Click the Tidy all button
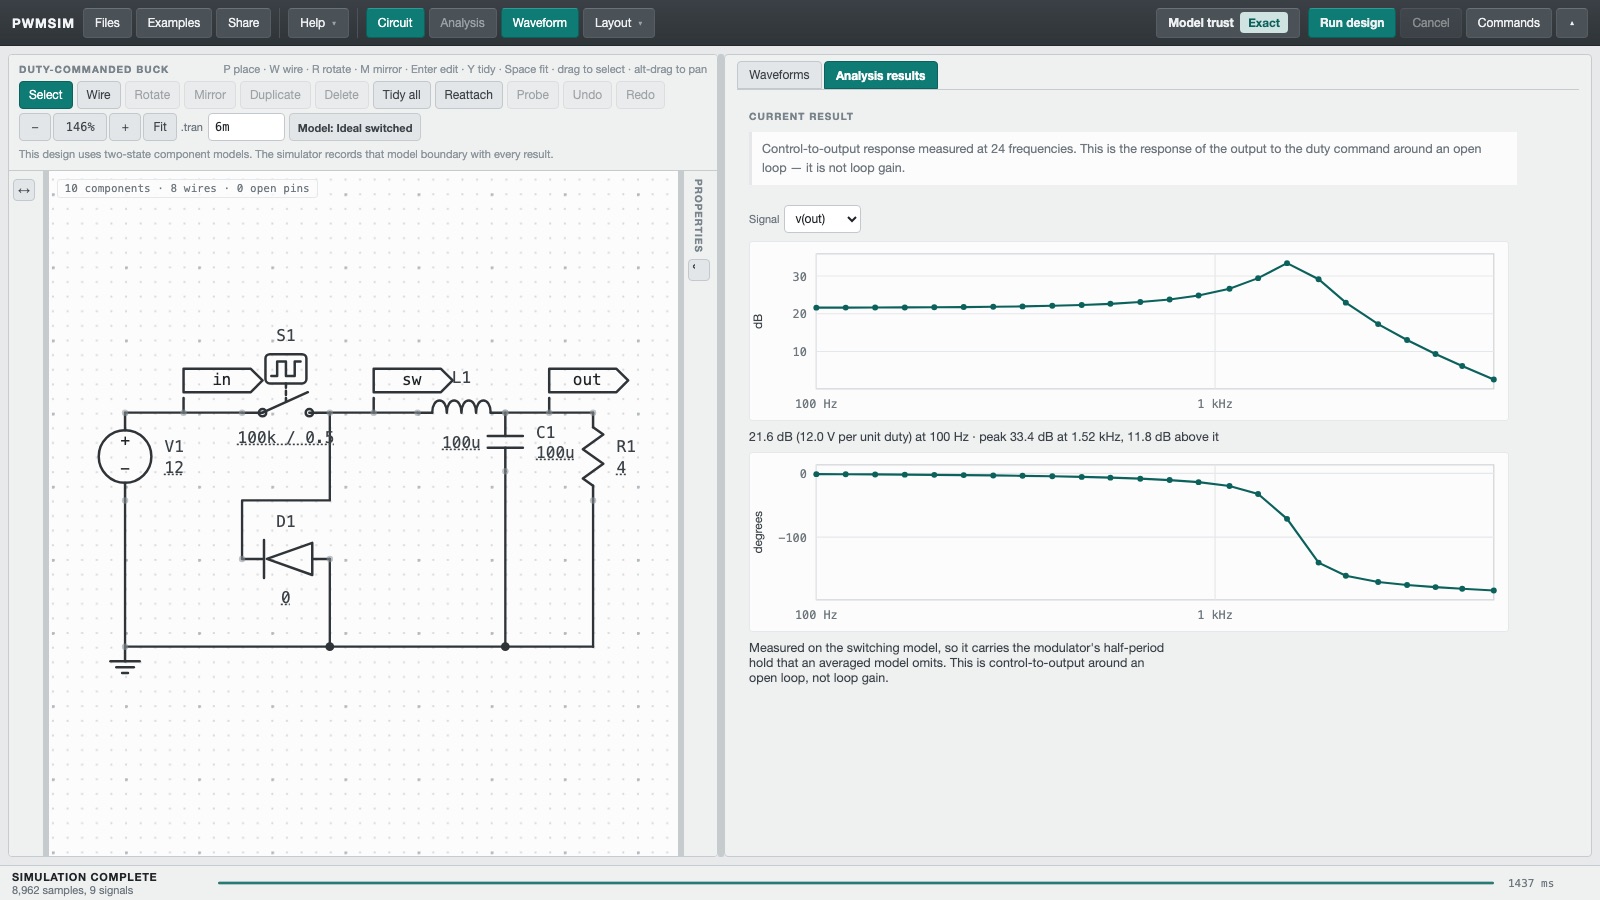 [x=401, y=95]
